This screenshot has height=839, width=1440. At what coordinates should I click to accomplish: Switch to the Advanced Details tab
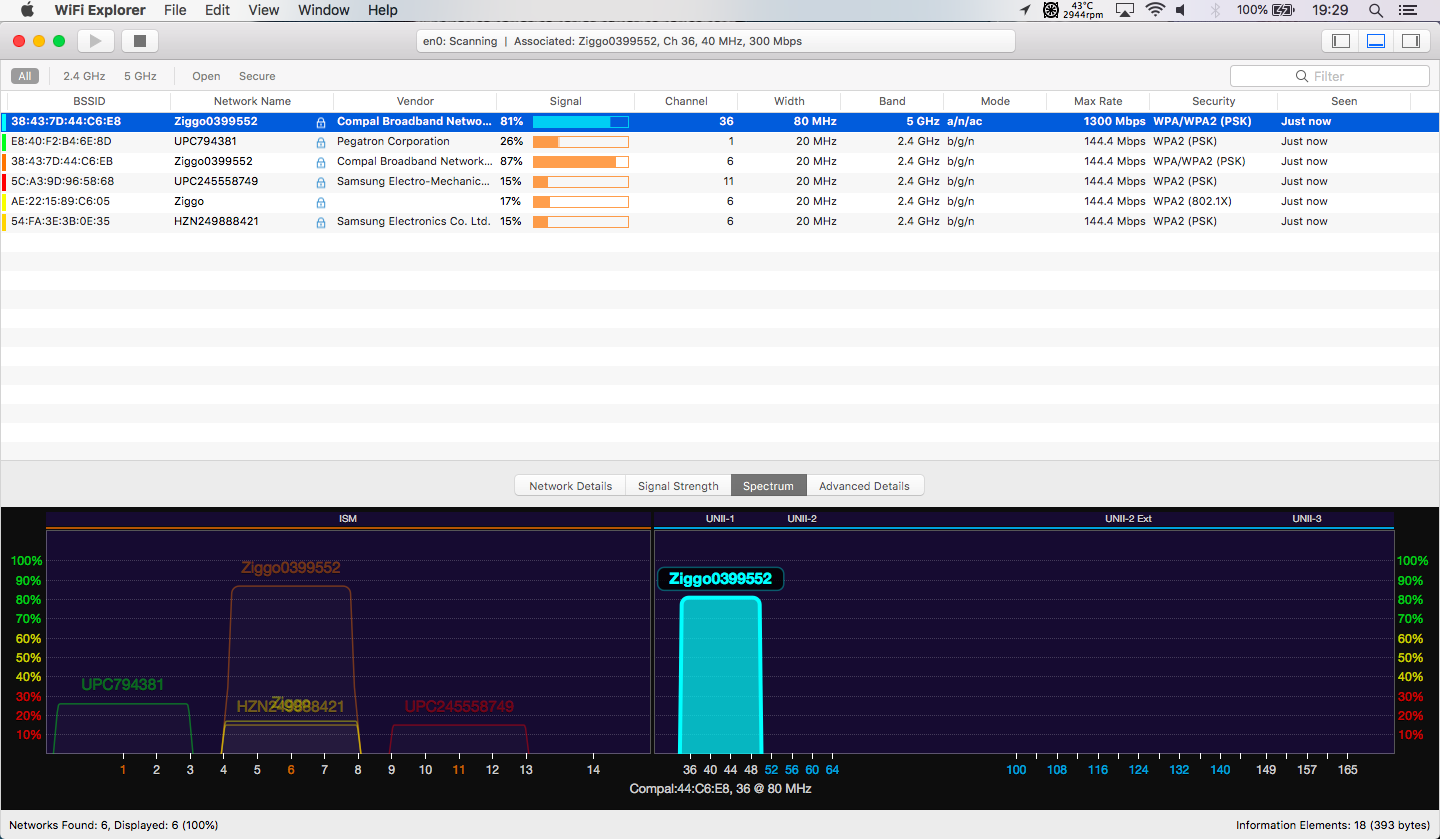tap(864, 486)
